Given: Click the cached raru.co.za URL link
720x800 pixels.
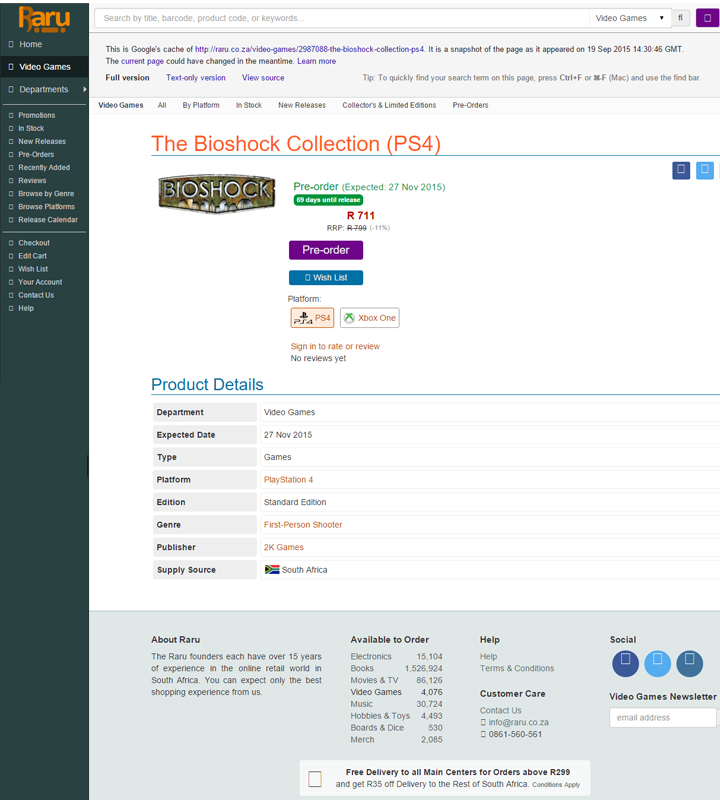Looking at the screenshot, I should point(309,49).
